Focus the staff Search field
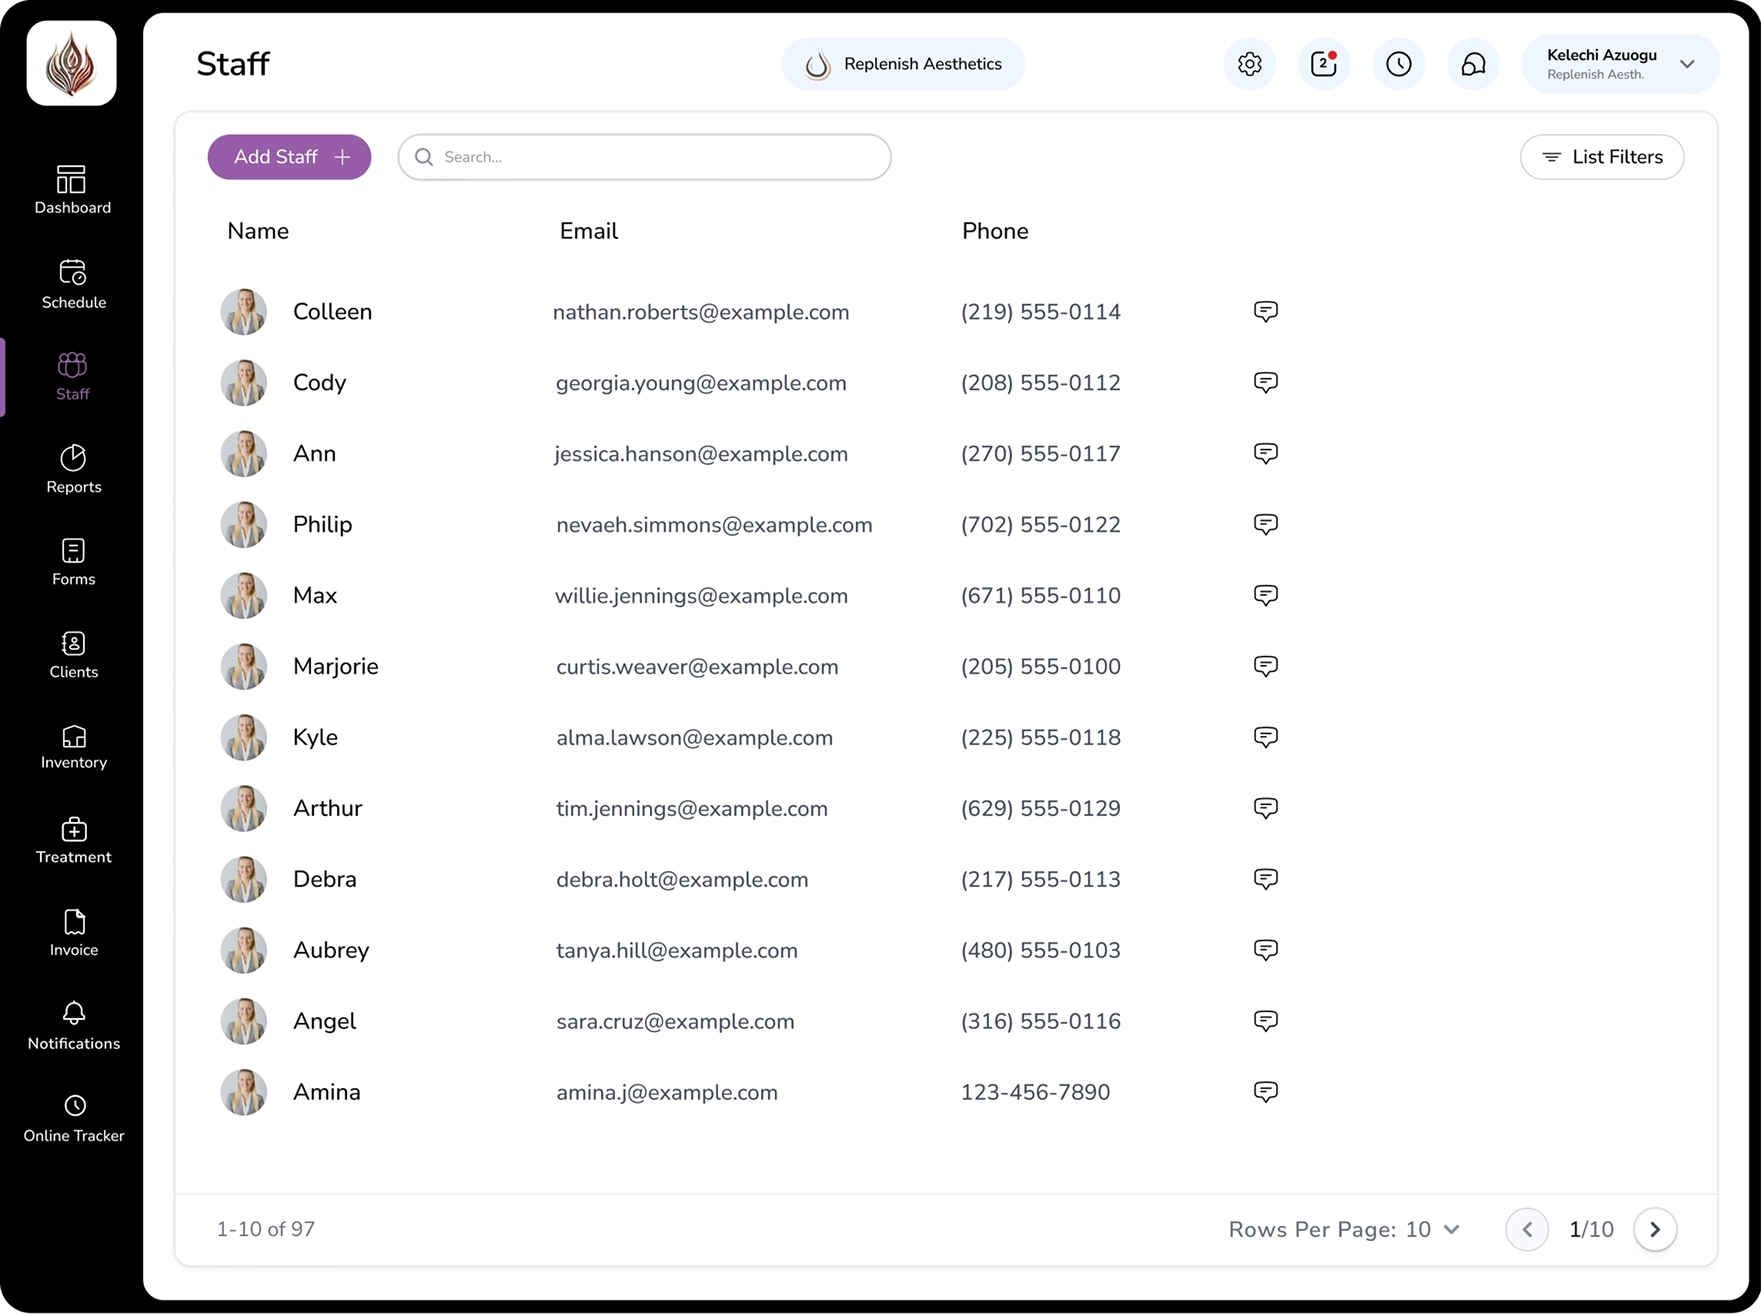Viewport: 1761px width, 1314px height. coord(644,157)
